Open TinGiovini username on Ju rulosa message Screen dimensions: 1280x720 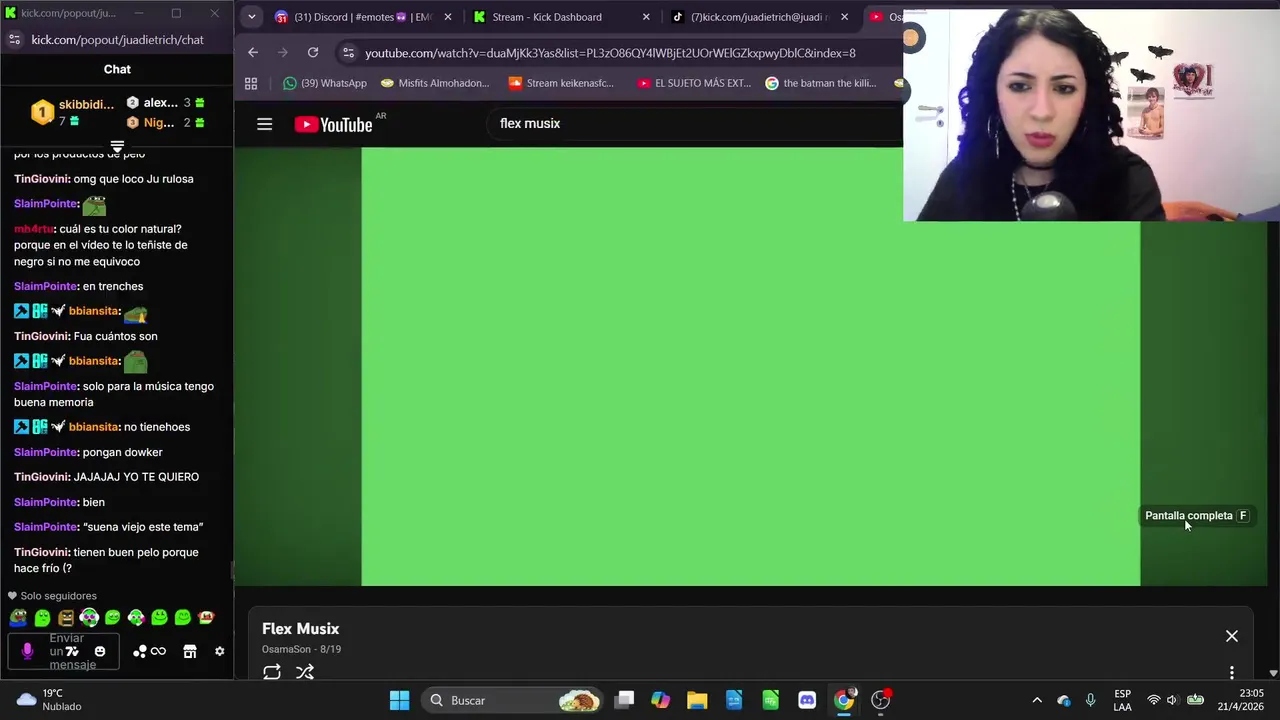pos(41,179)
